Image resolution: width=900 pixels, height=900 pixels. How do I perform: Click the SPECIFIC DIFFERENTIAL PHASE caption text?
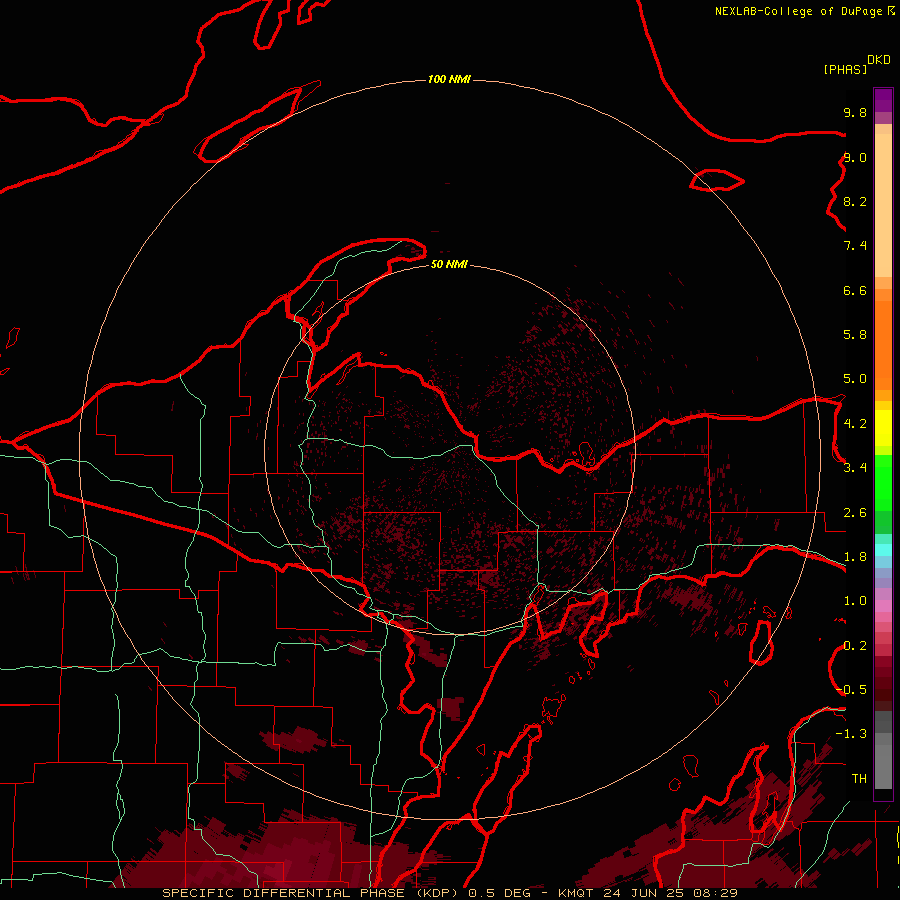click(x=283, y=893)
